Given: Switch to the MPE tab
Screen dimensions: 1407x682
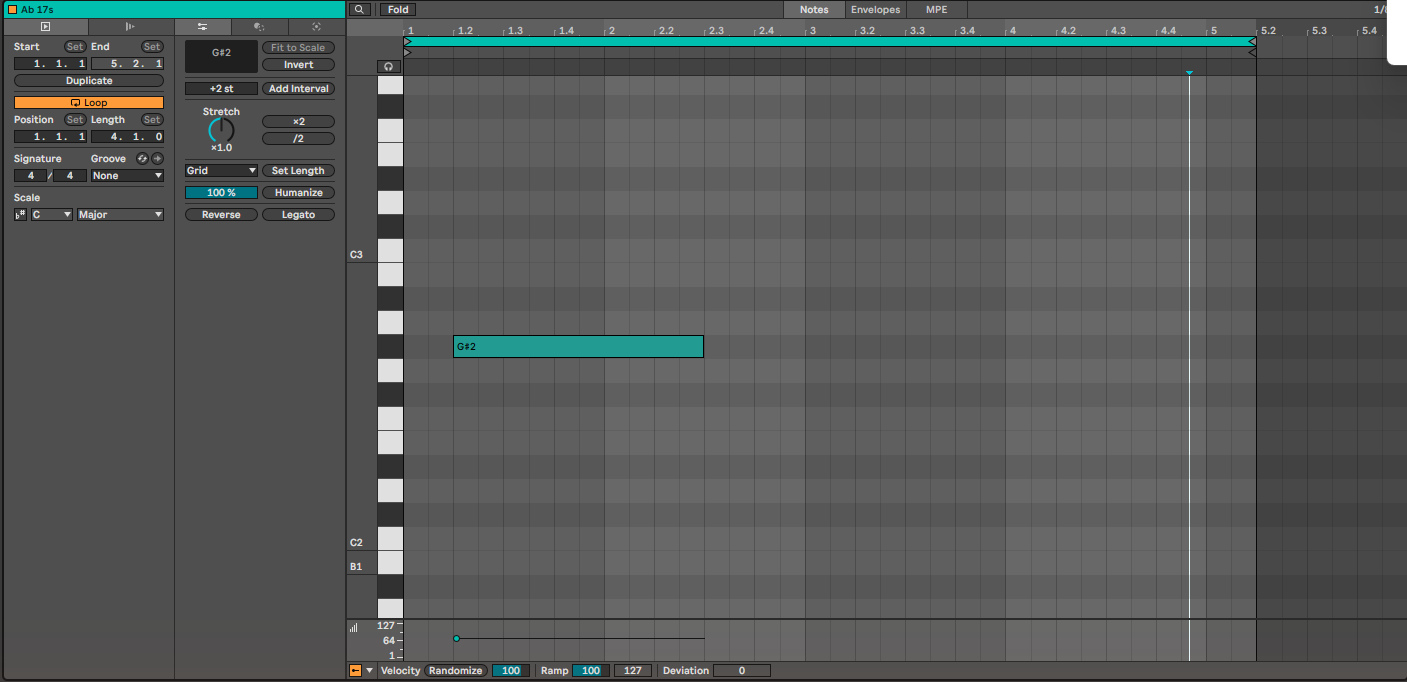Looking at the screenshot, I should [x=937, y=10].
